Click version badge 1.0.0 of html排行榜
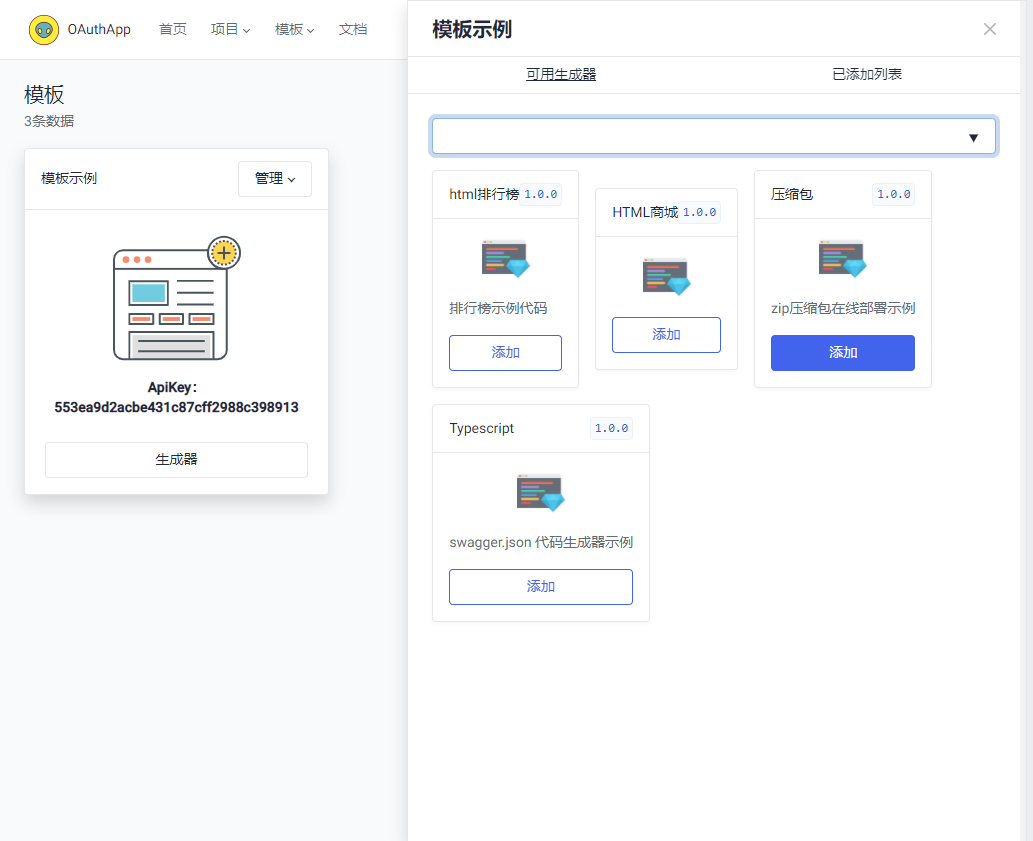1033x841 pixels. pos(540,194)
